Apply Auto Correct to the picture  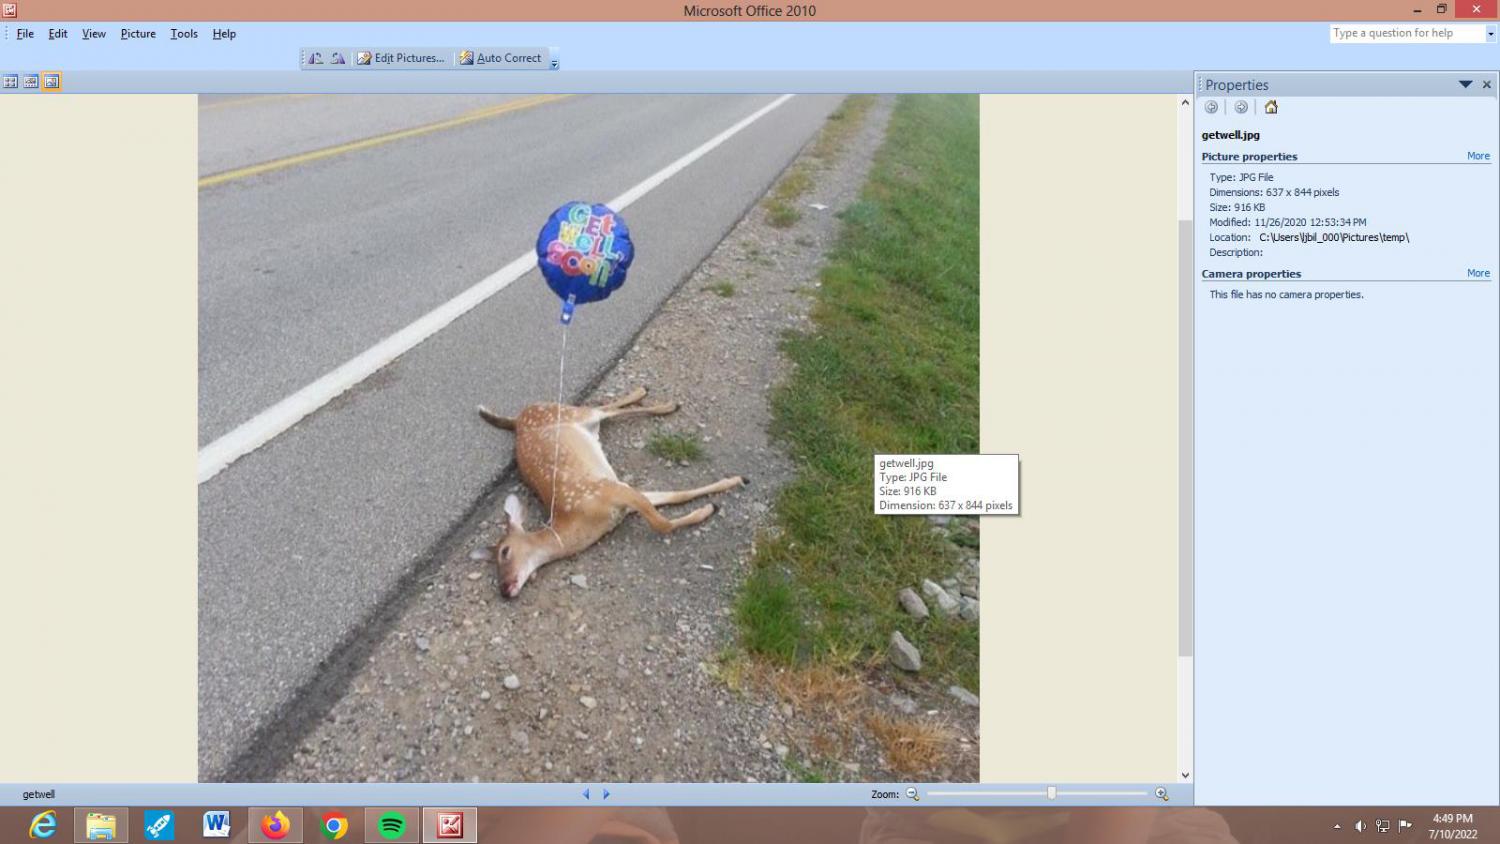click(500, 58)
